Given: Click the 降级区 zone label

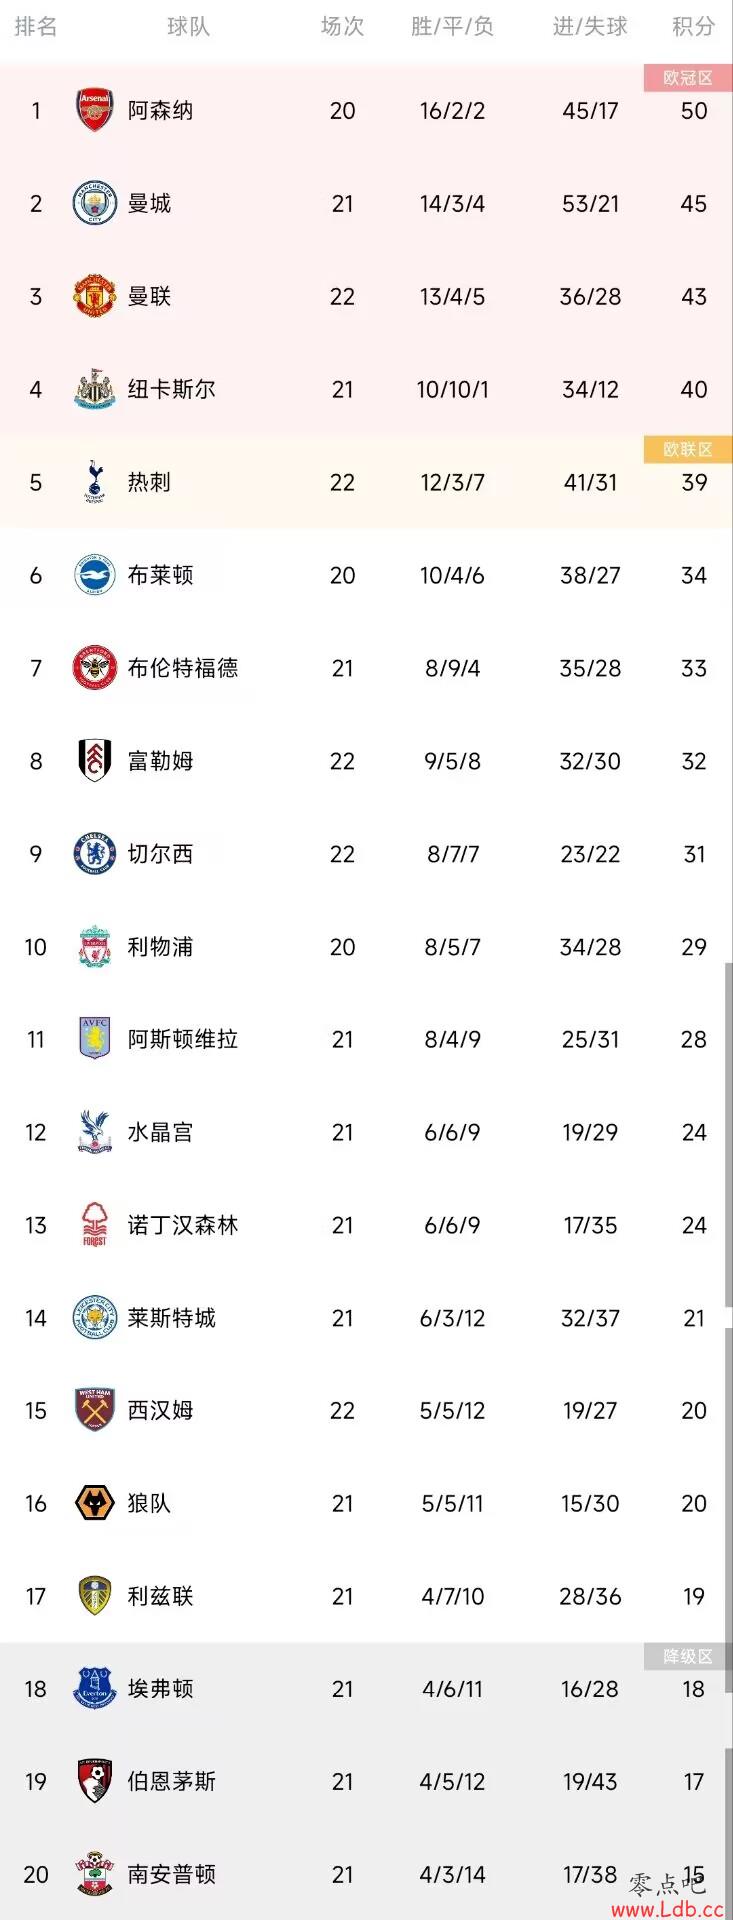Looking at the screenshot, I should click(x=688, y=1657).
